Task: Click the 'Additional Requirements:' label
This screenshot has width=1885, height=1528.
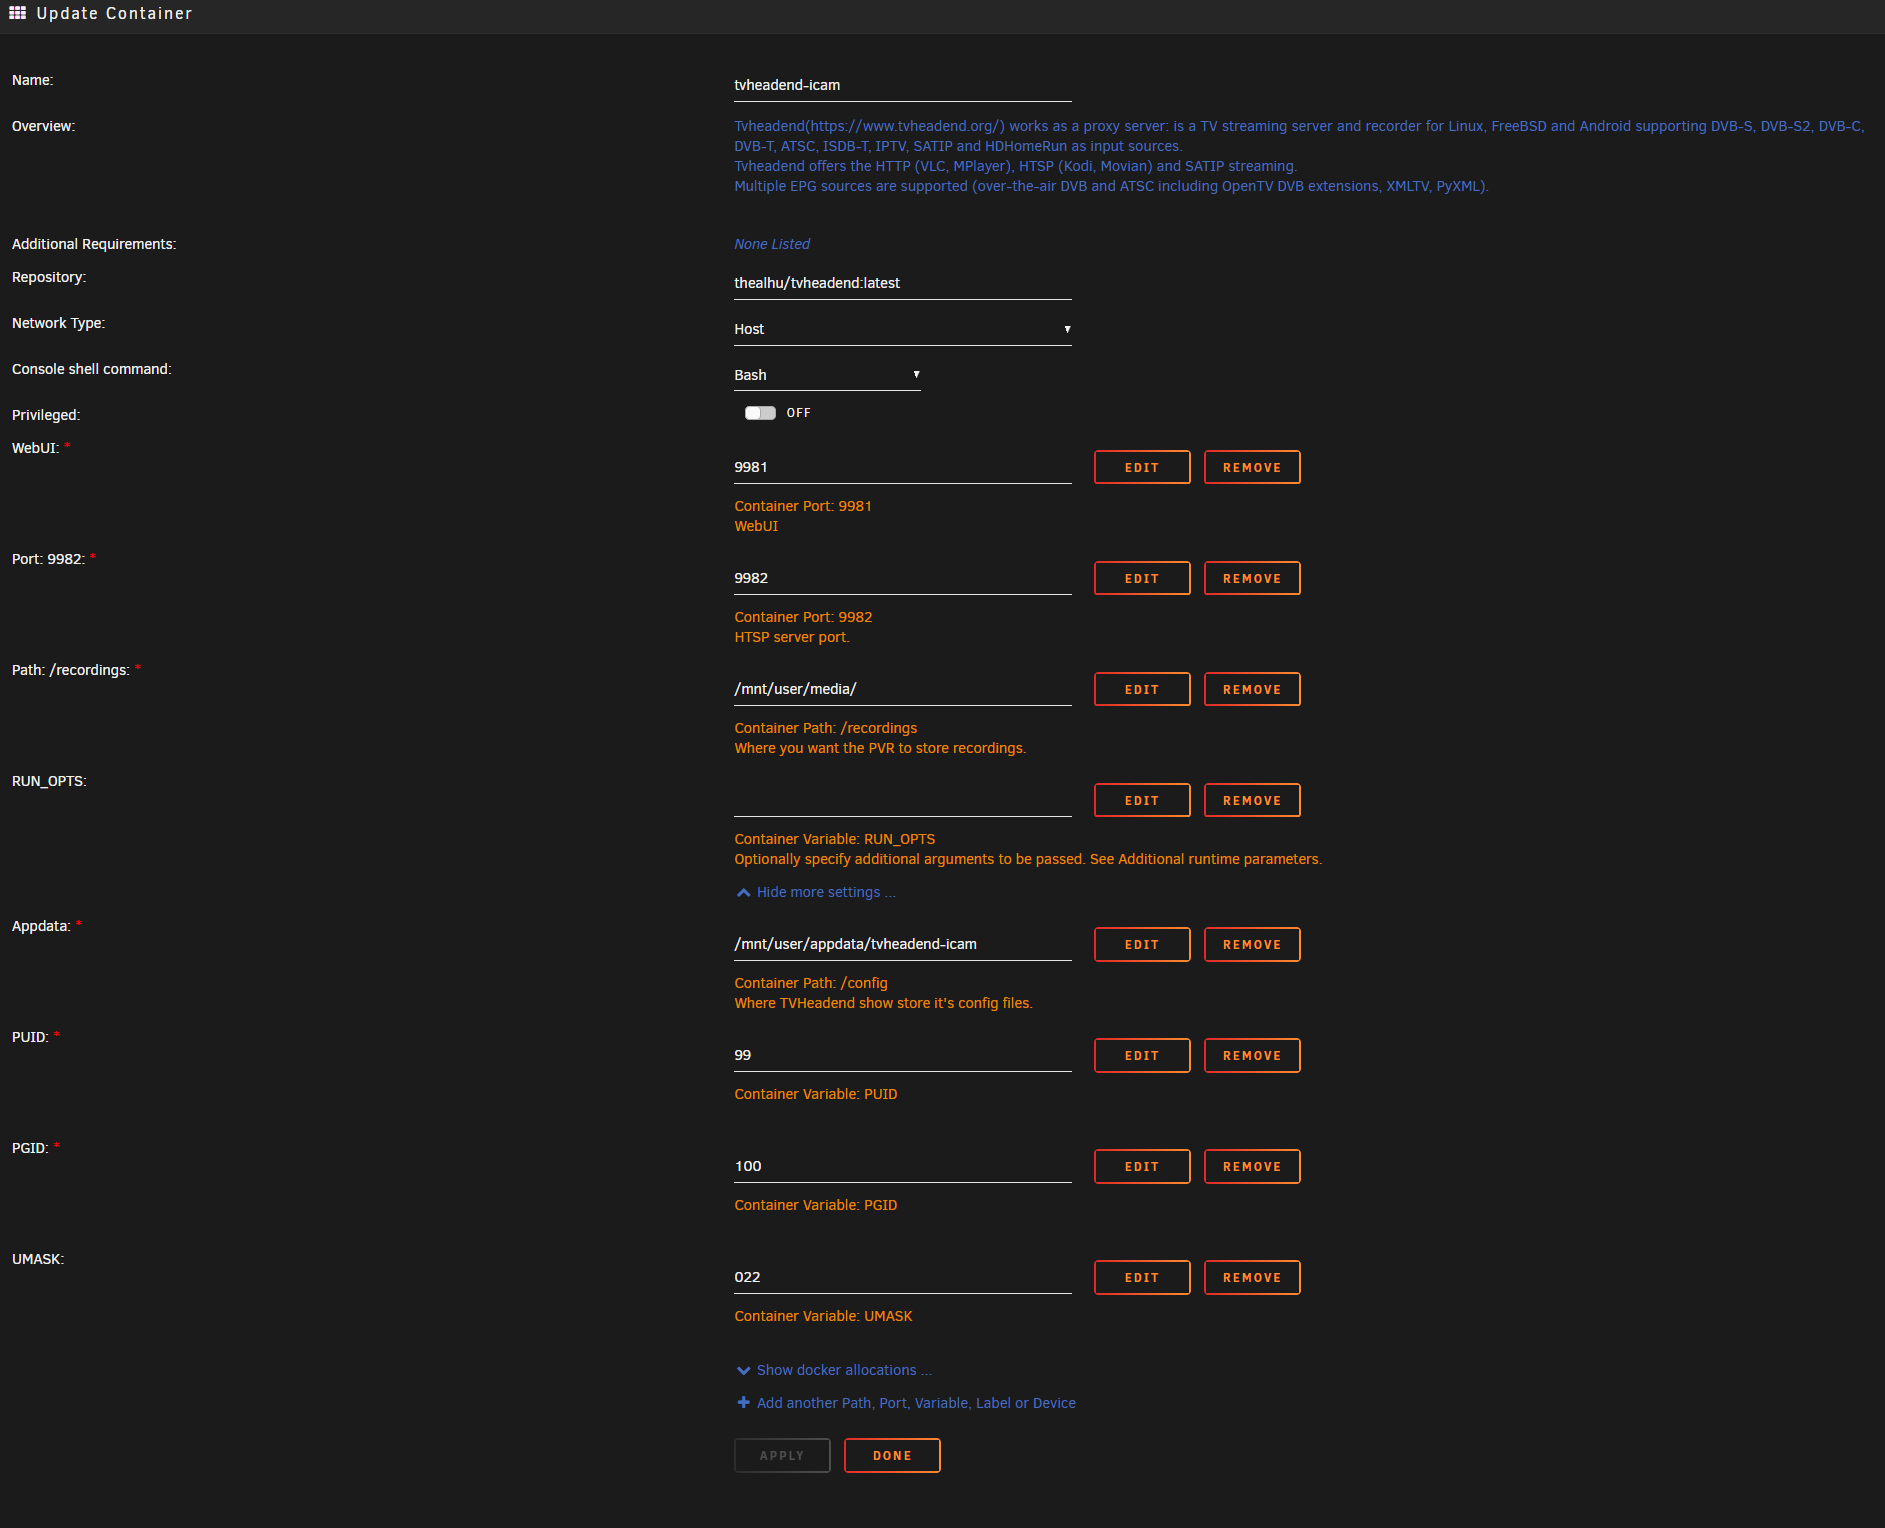Action: click(x=94, y=244)
